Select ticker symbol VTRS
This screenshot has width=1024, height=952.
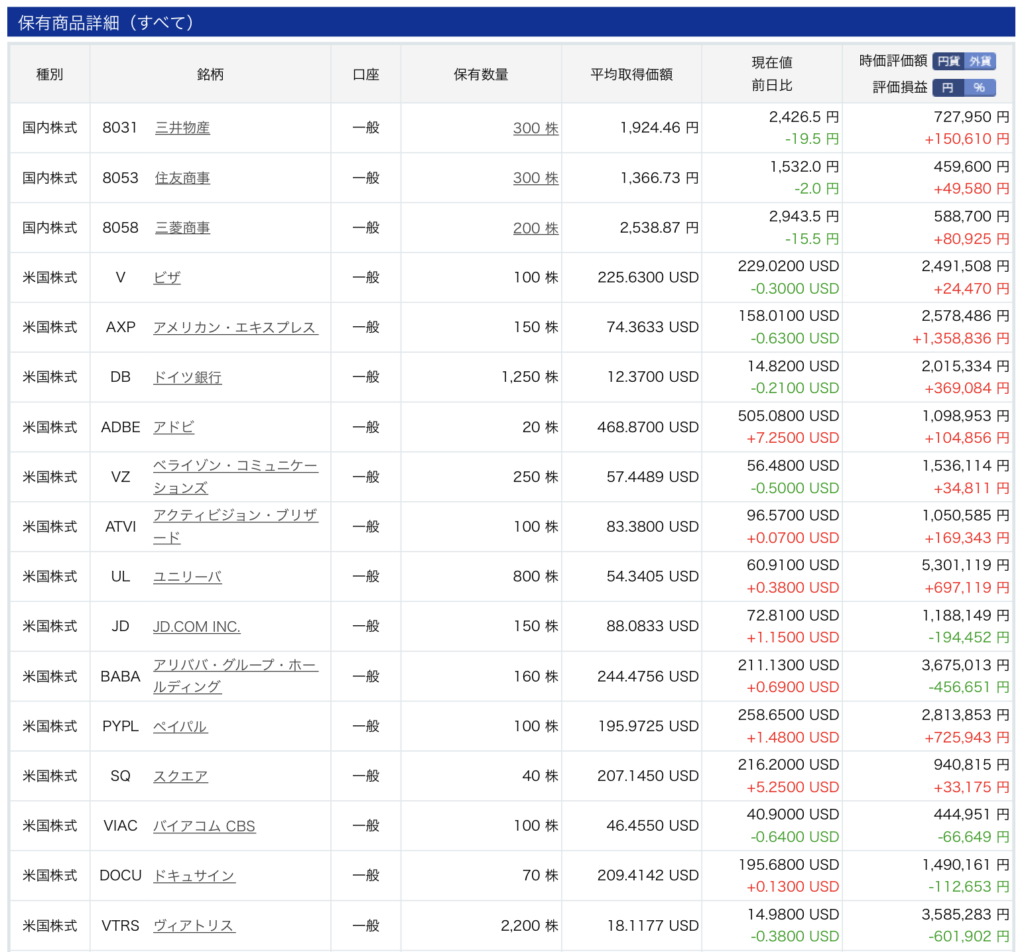point(121,925)
